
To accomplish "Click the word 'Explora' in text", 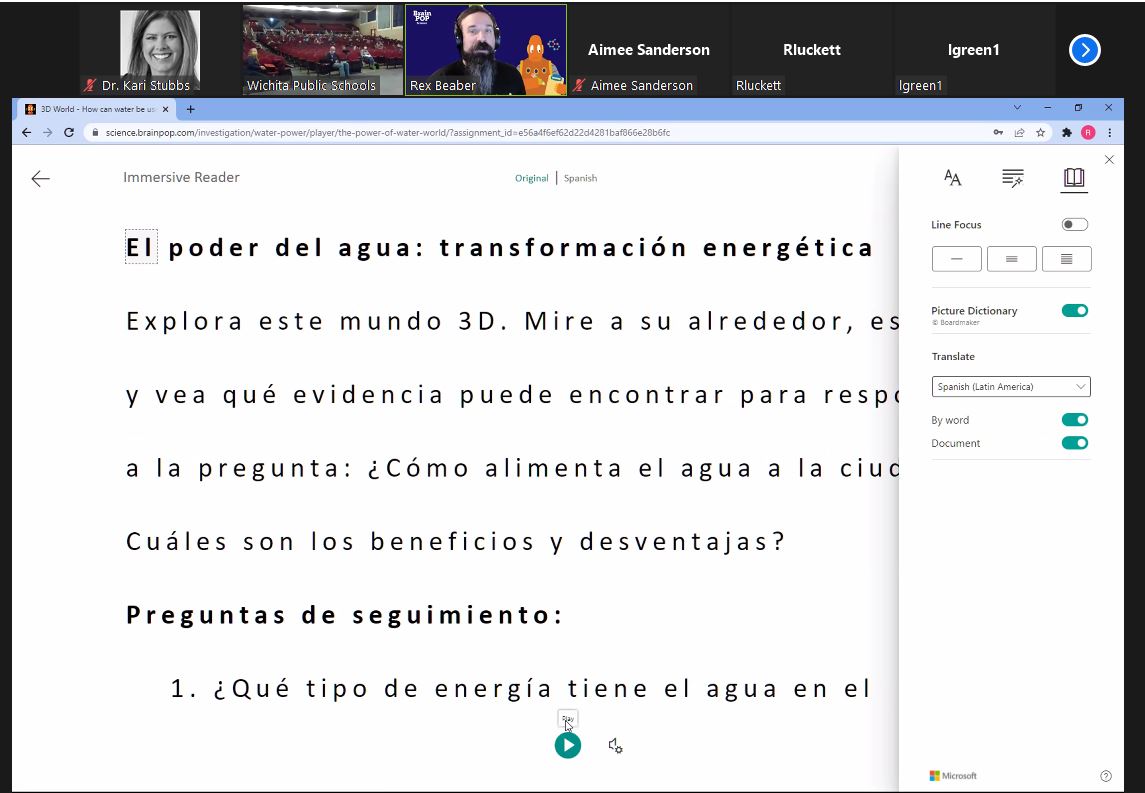I will pyautogui.click(x=184, y=321).
